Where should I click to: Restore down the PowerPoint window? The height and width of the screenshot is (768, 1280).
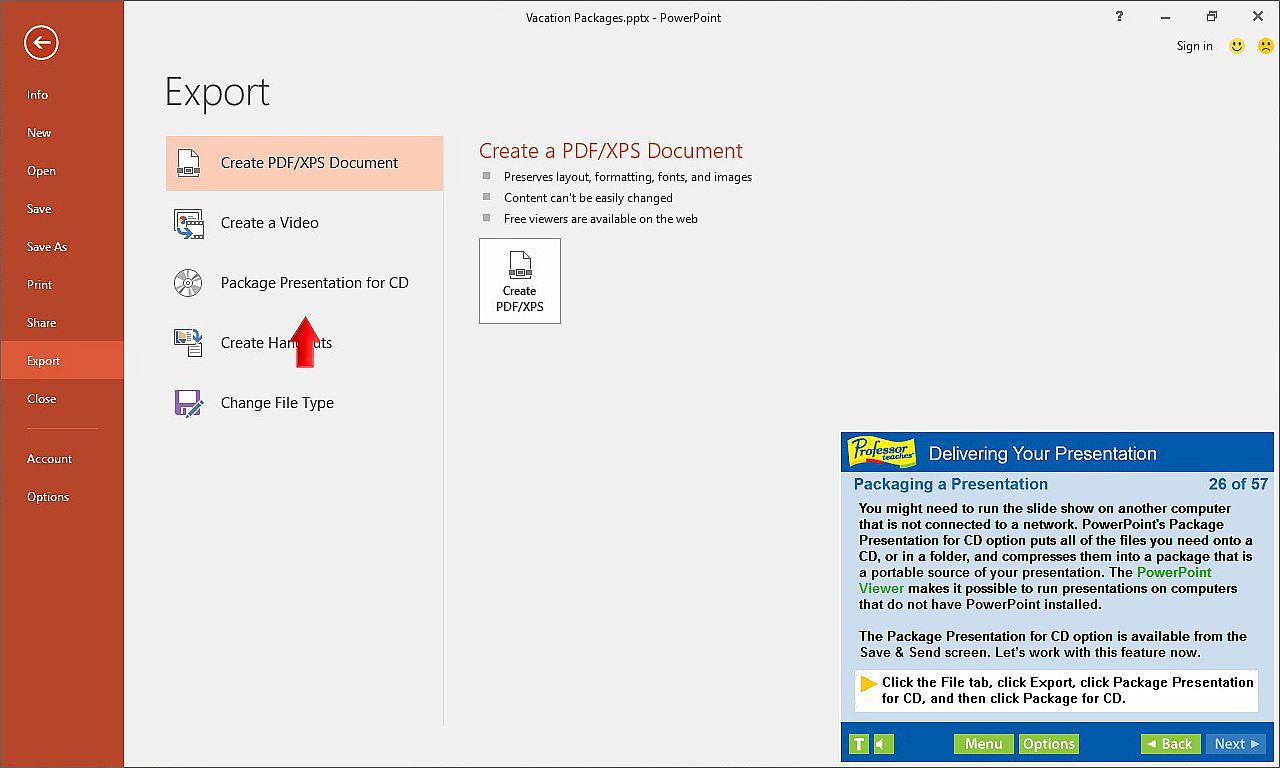click(1212, 16)
